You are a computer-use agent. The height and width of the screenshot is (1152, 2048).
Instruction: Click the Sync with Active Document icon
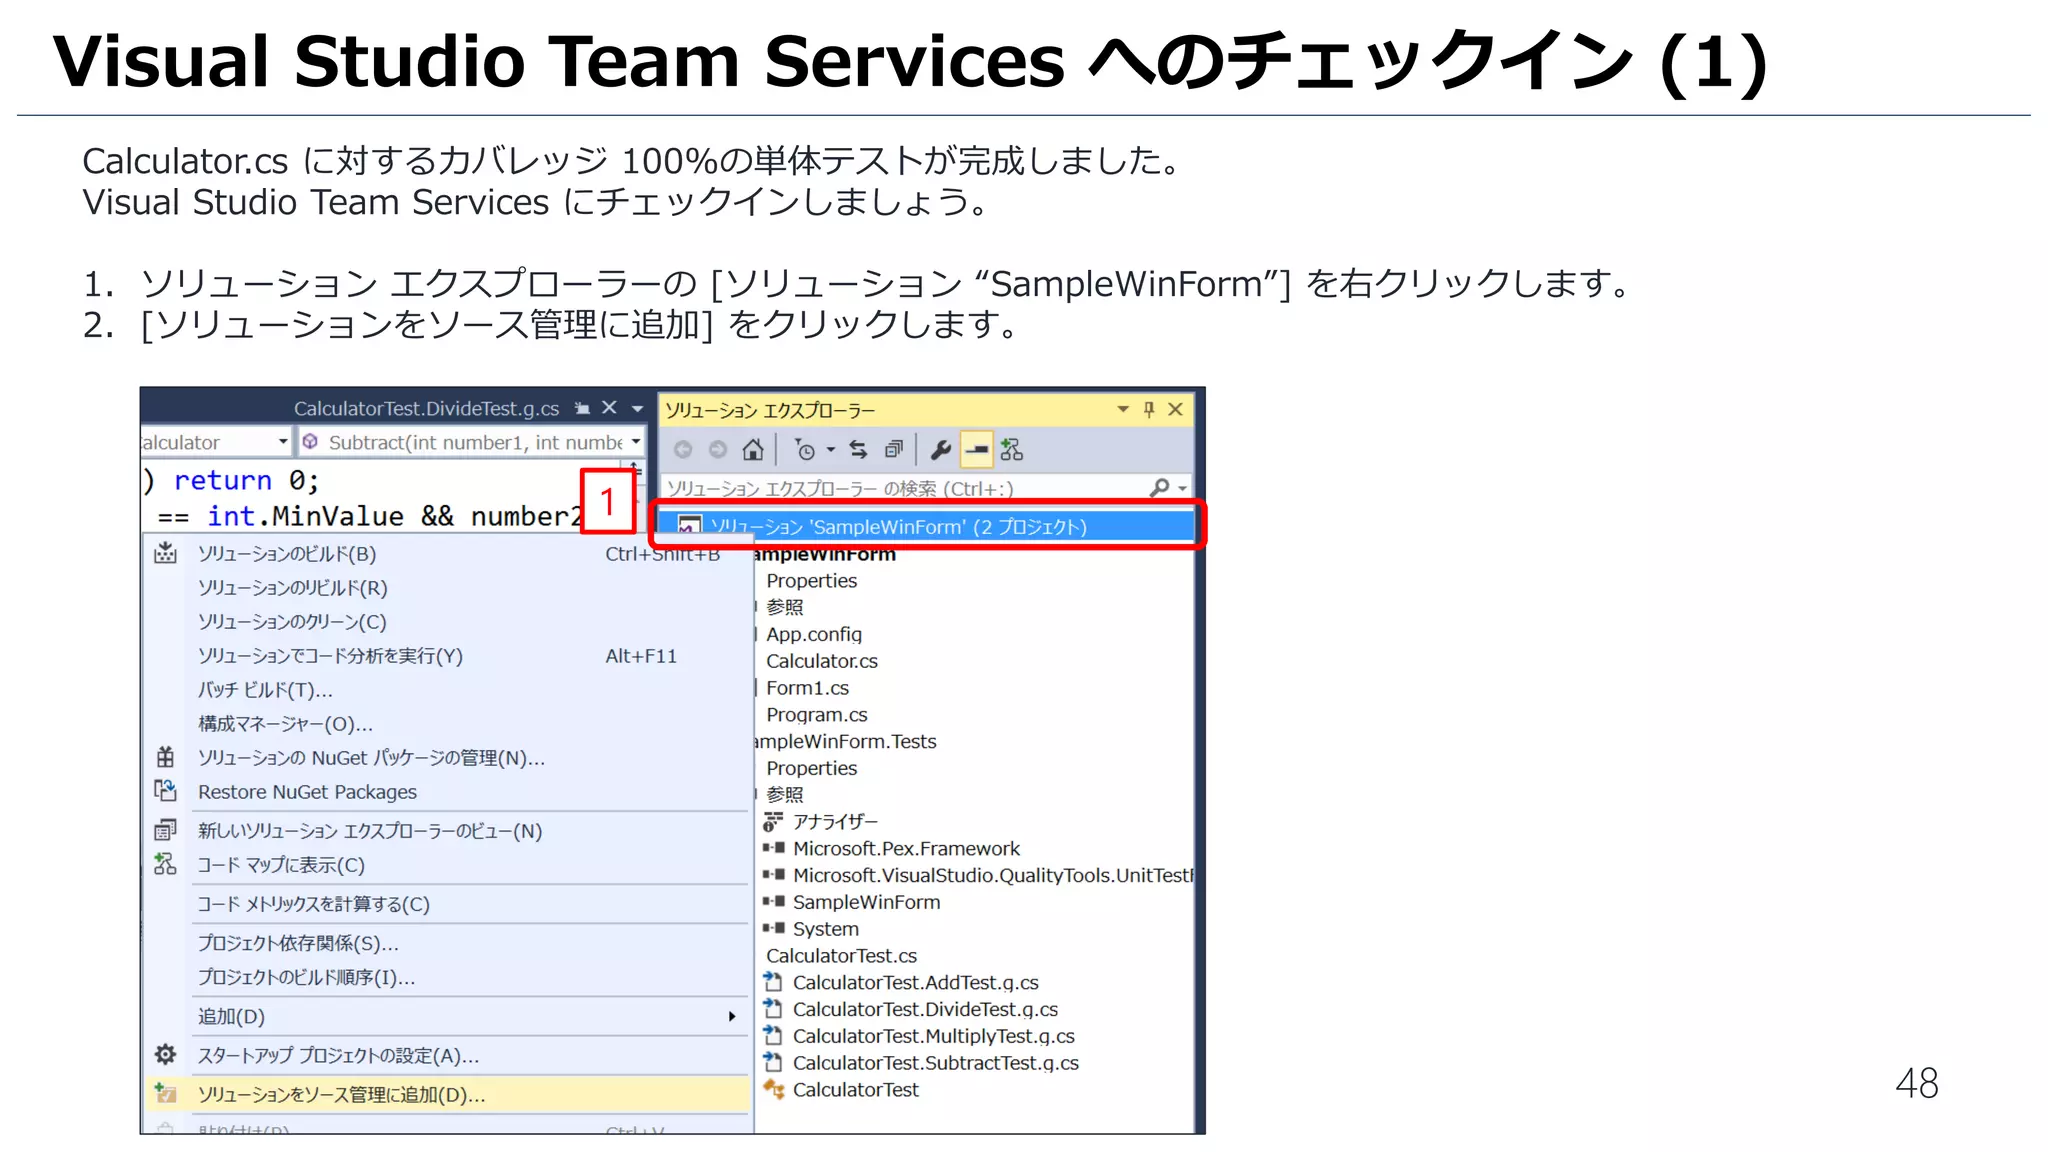tap(859, 450)
